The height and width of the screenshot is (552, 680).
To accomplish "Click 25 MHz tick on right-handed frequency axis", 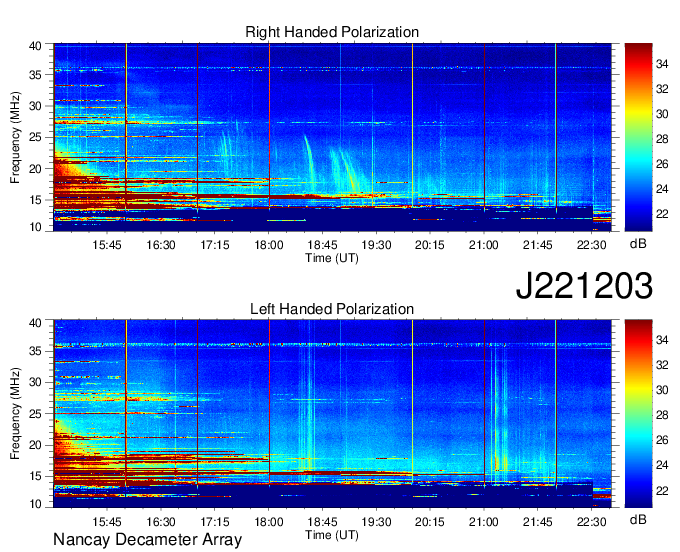I will click(35, 137).
